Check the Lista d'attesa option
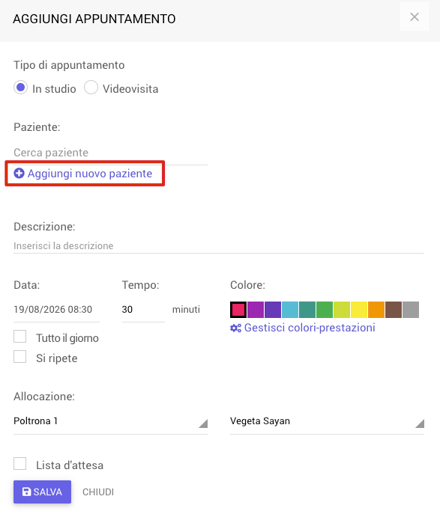Viewport: 440px width, 517px height. [20, 464]
